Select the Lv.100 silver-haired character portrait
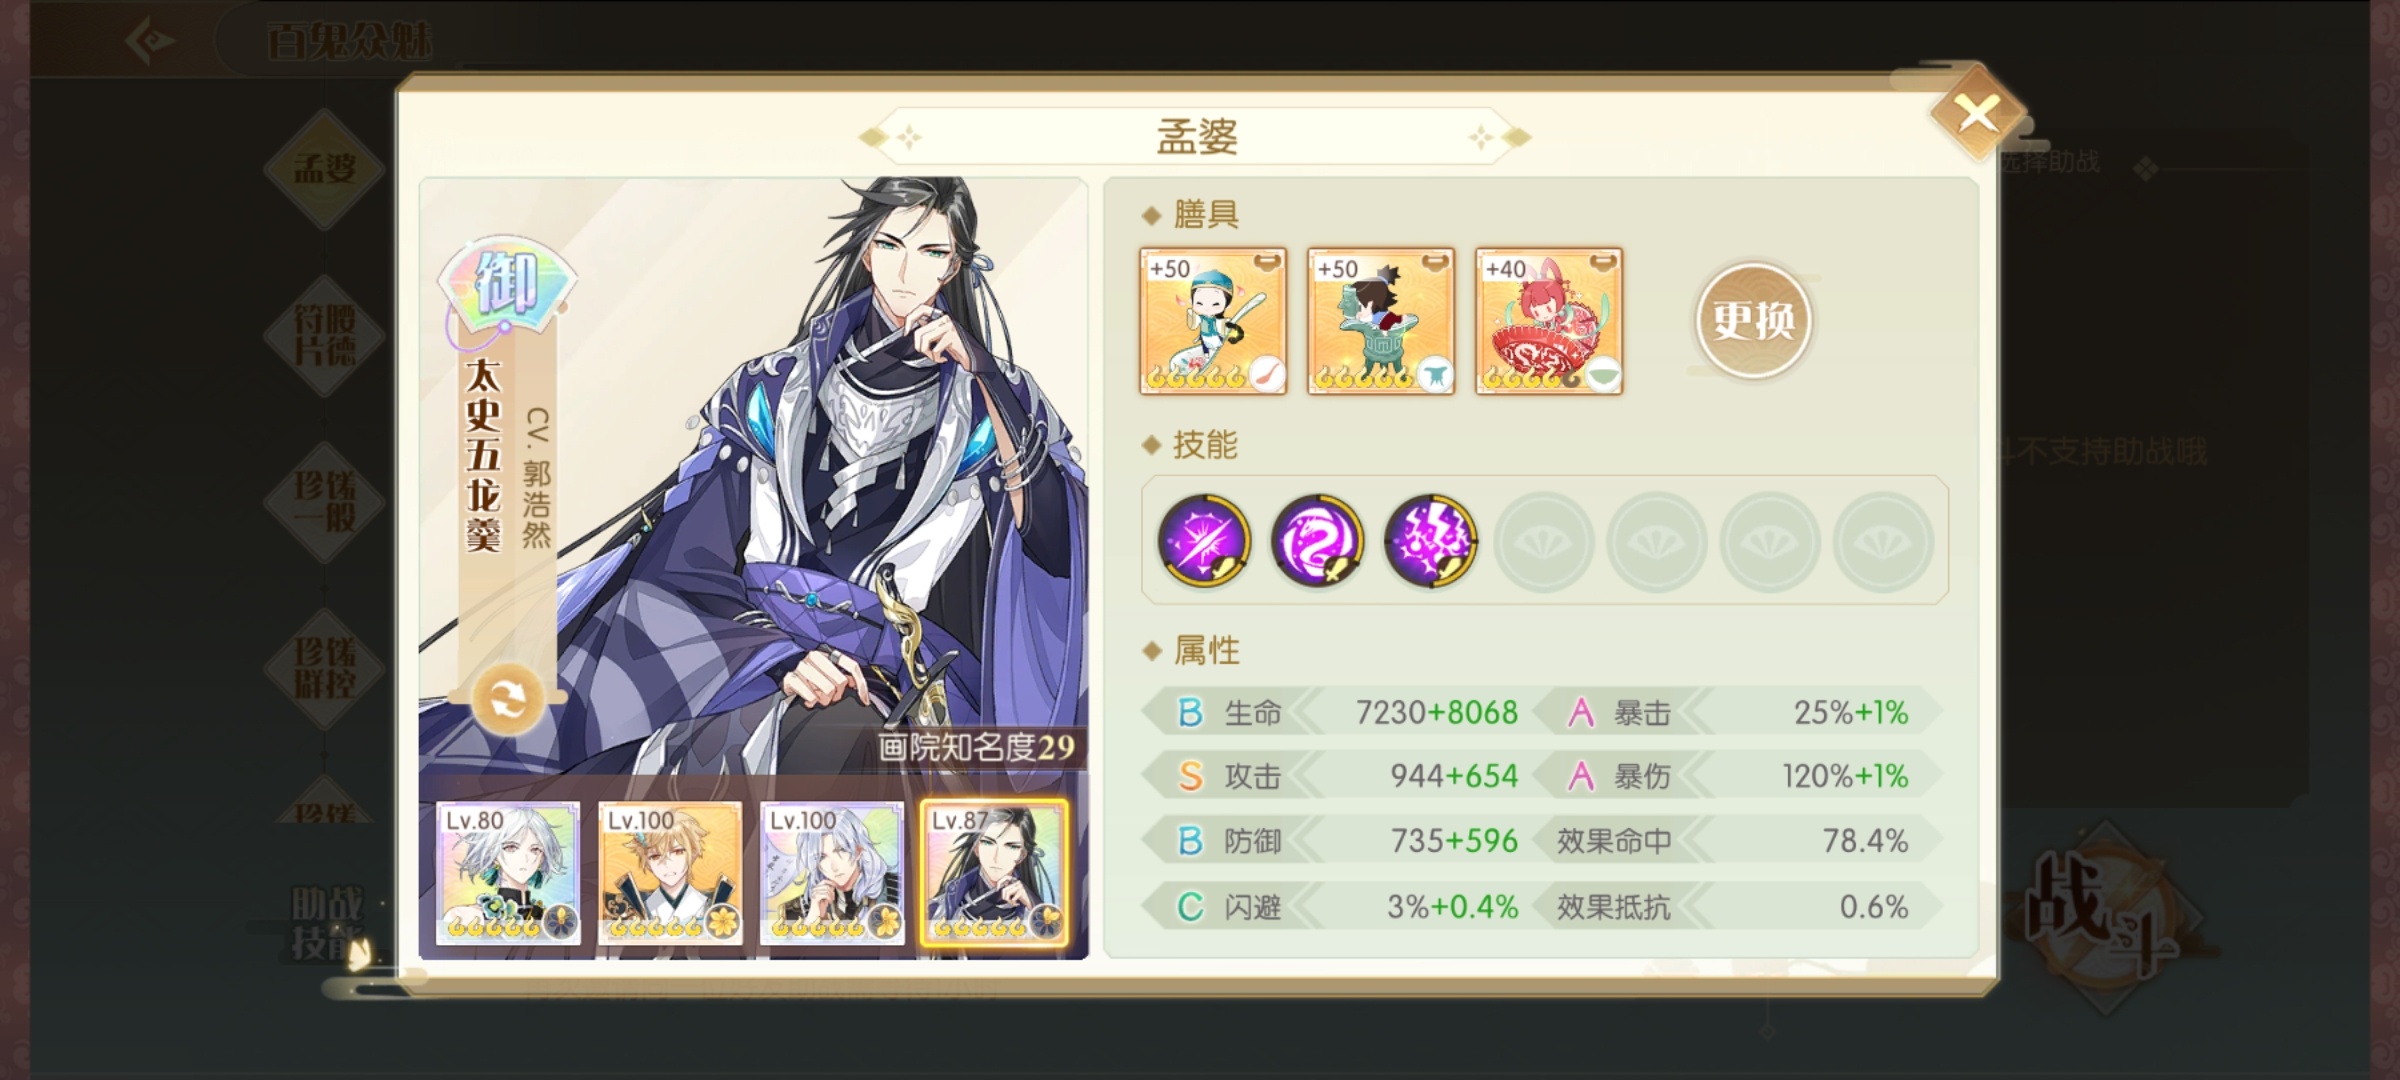The image size is (2400, 1080). pyautogui.click(x=832, y=873)
